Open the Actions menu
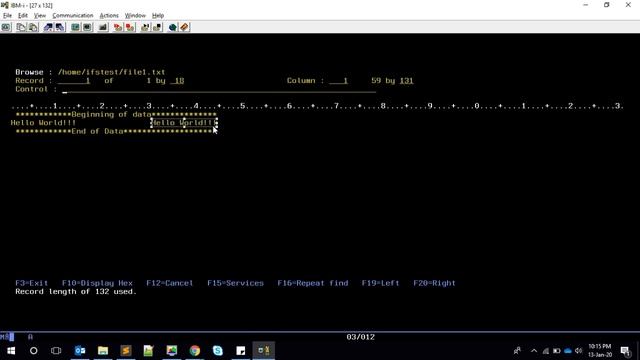The width and height of the screenshot is (640, 360). click(x=109, y=16)
